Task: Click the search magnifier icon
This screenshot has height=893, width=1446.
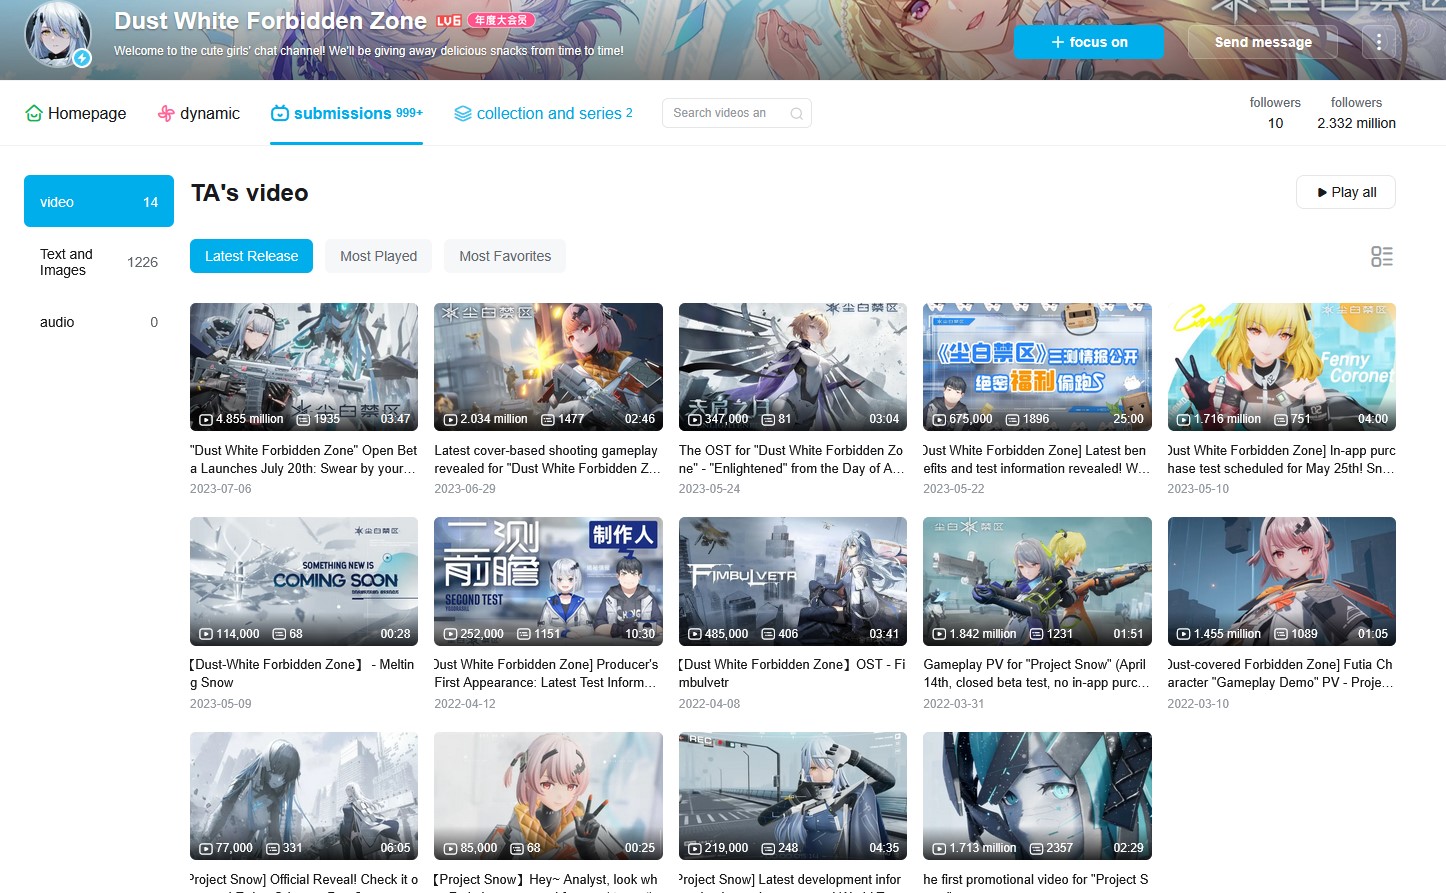Action: coord(796,113)
